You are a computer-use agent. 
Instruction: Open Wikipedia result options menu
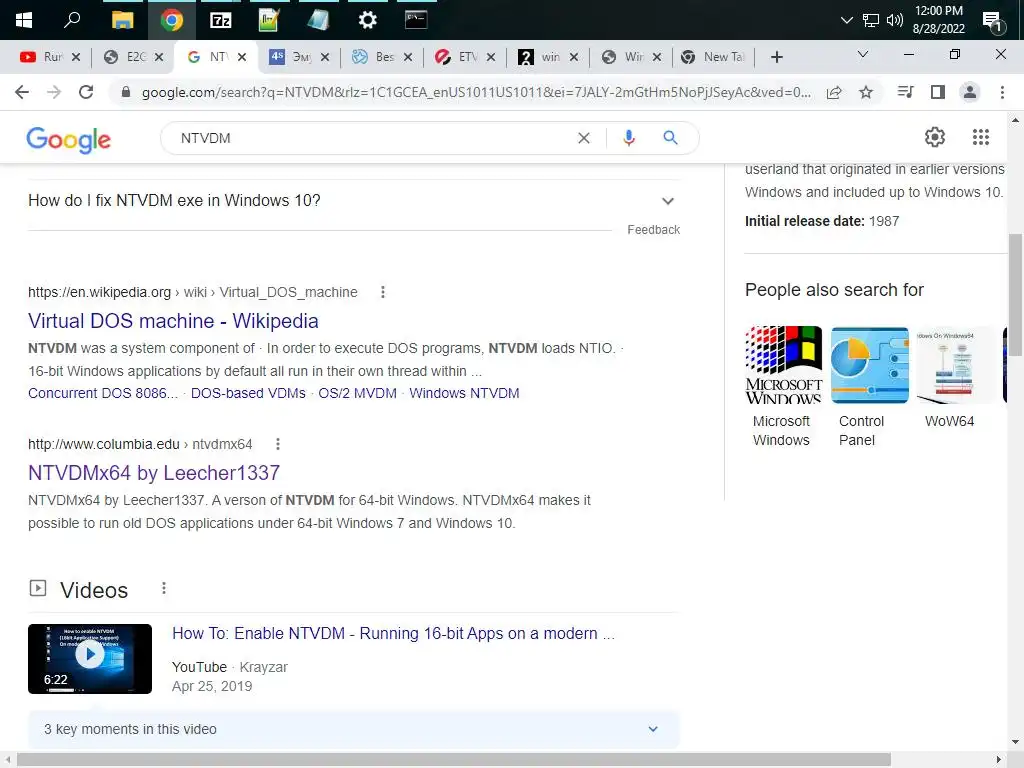pos(383,293)
